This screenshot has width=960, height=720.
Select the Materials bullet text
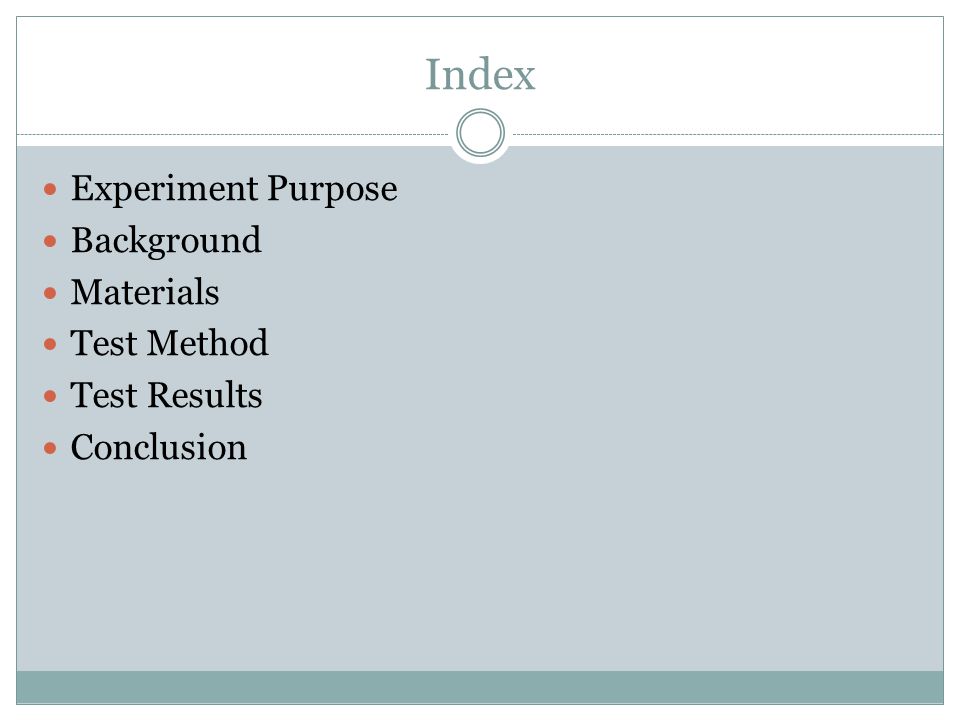pos(145,292)
